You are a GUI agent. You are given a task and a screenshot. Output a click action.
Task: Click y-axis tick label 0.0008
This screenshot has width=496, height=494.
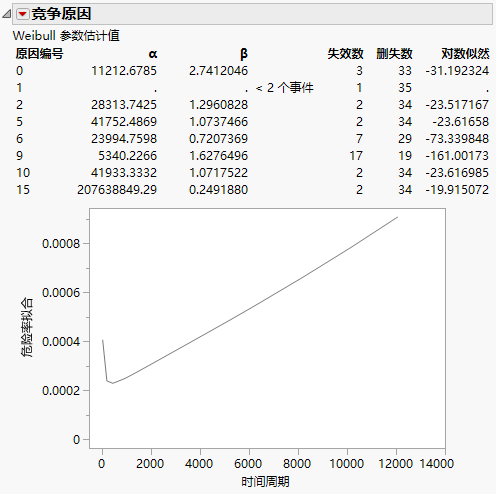point(61,244)
